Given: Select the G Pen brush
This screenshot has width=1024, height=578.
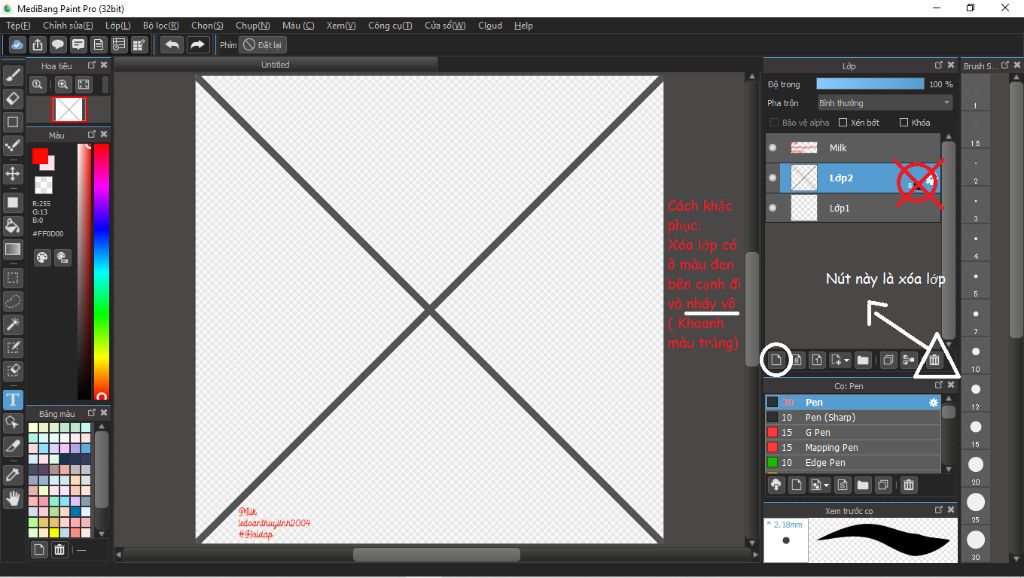Looking at the screenshot, I should coord(852,432).
